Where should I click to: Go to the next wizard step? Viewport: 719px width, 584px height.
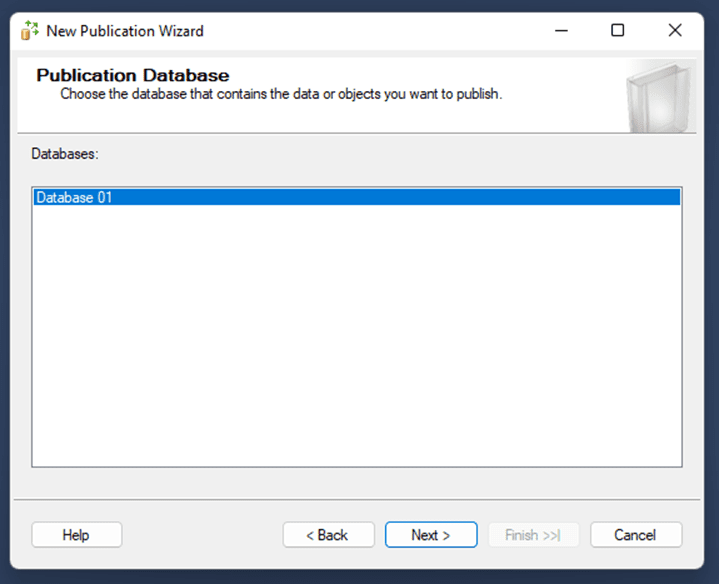coord(431,534)
